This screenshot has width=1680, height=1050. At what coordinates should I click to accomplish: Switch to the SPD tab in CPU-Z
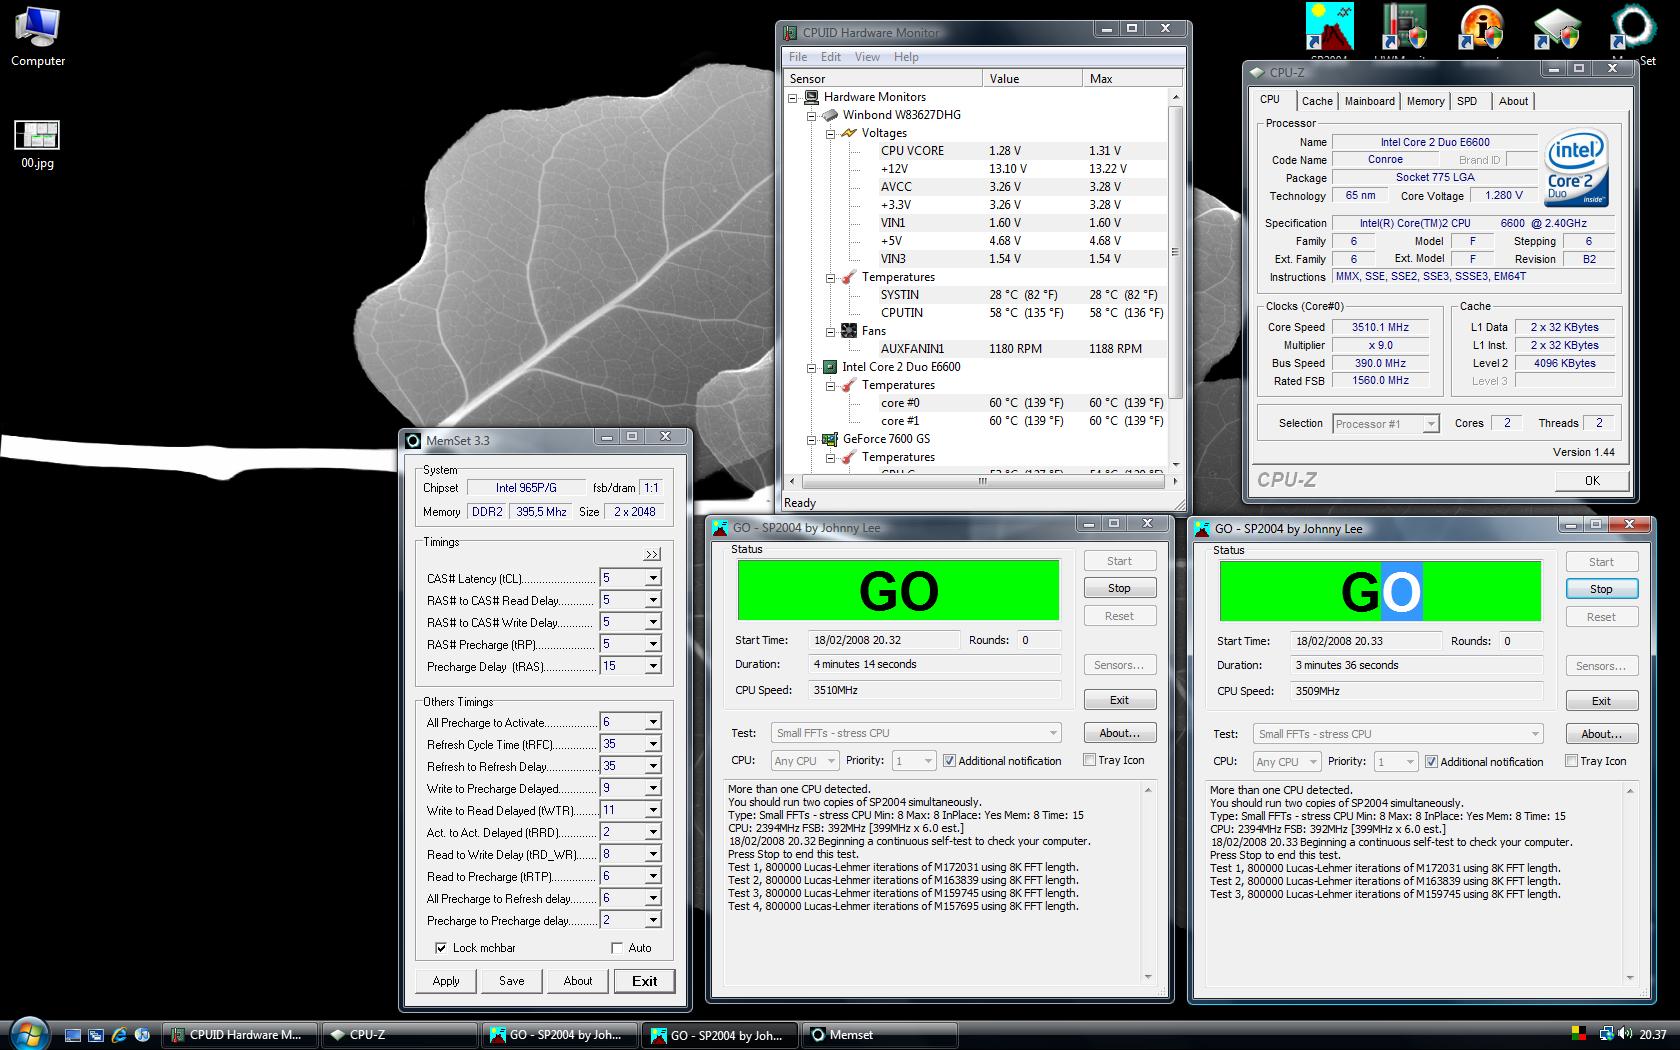click(x=1466, y=101)
